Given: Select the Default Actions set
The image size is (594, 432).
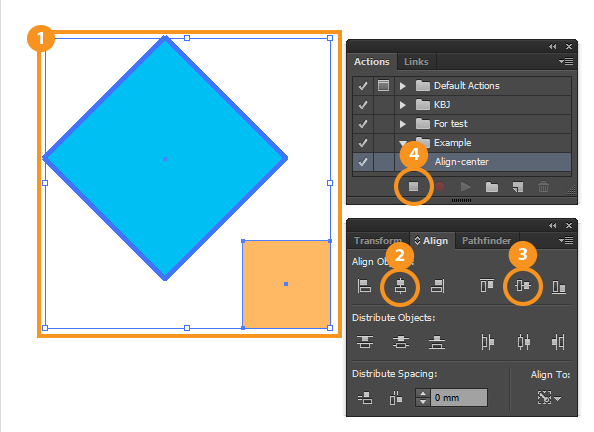Looking at the screenshot, I should tap(461, 86).
